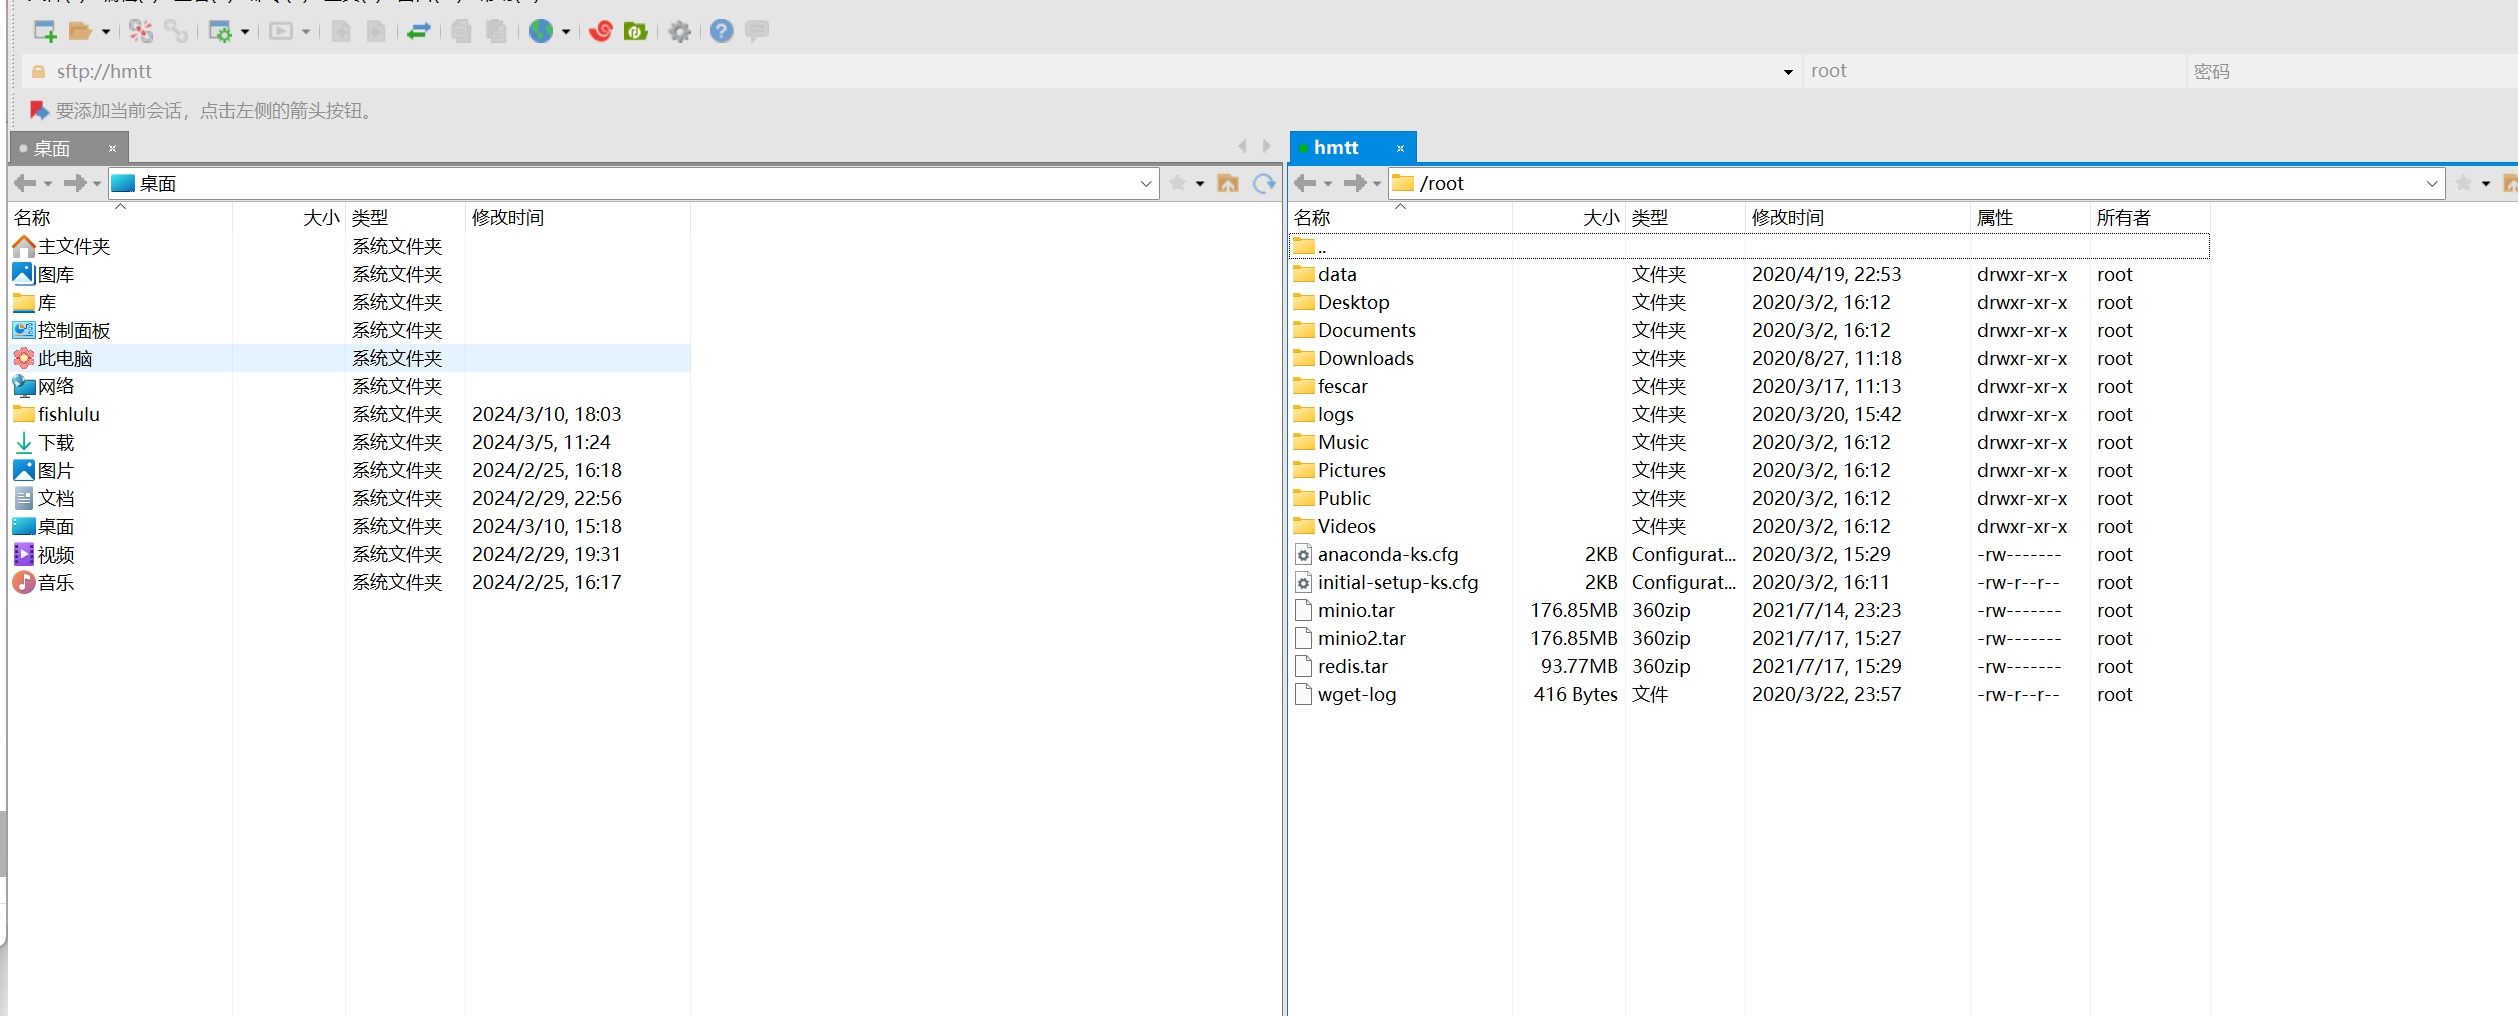Click the green-blue synchronize arrows icon
This screenshot has width=2518, height=1016.
[419, 31]
